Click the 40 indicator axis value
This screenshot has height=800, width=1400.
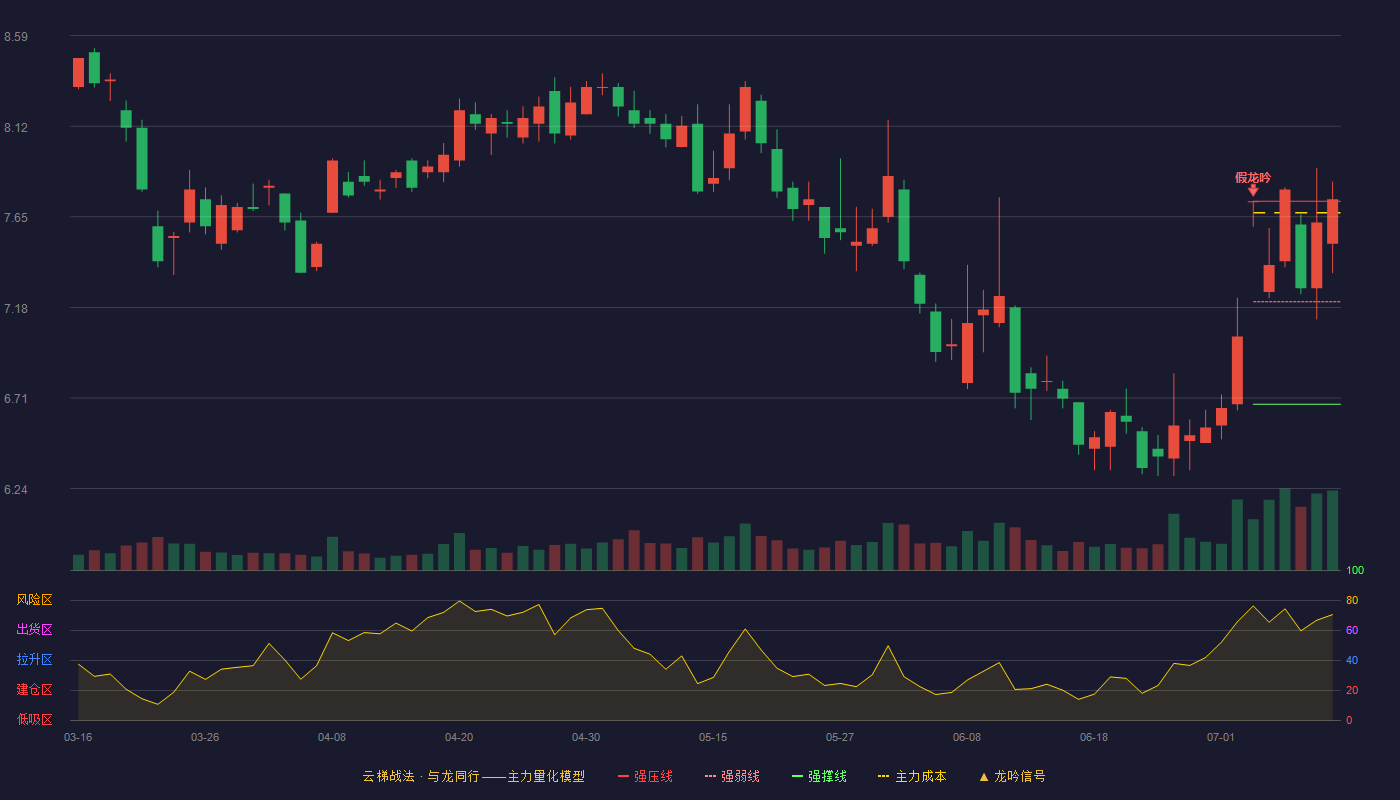point(1352,660)
